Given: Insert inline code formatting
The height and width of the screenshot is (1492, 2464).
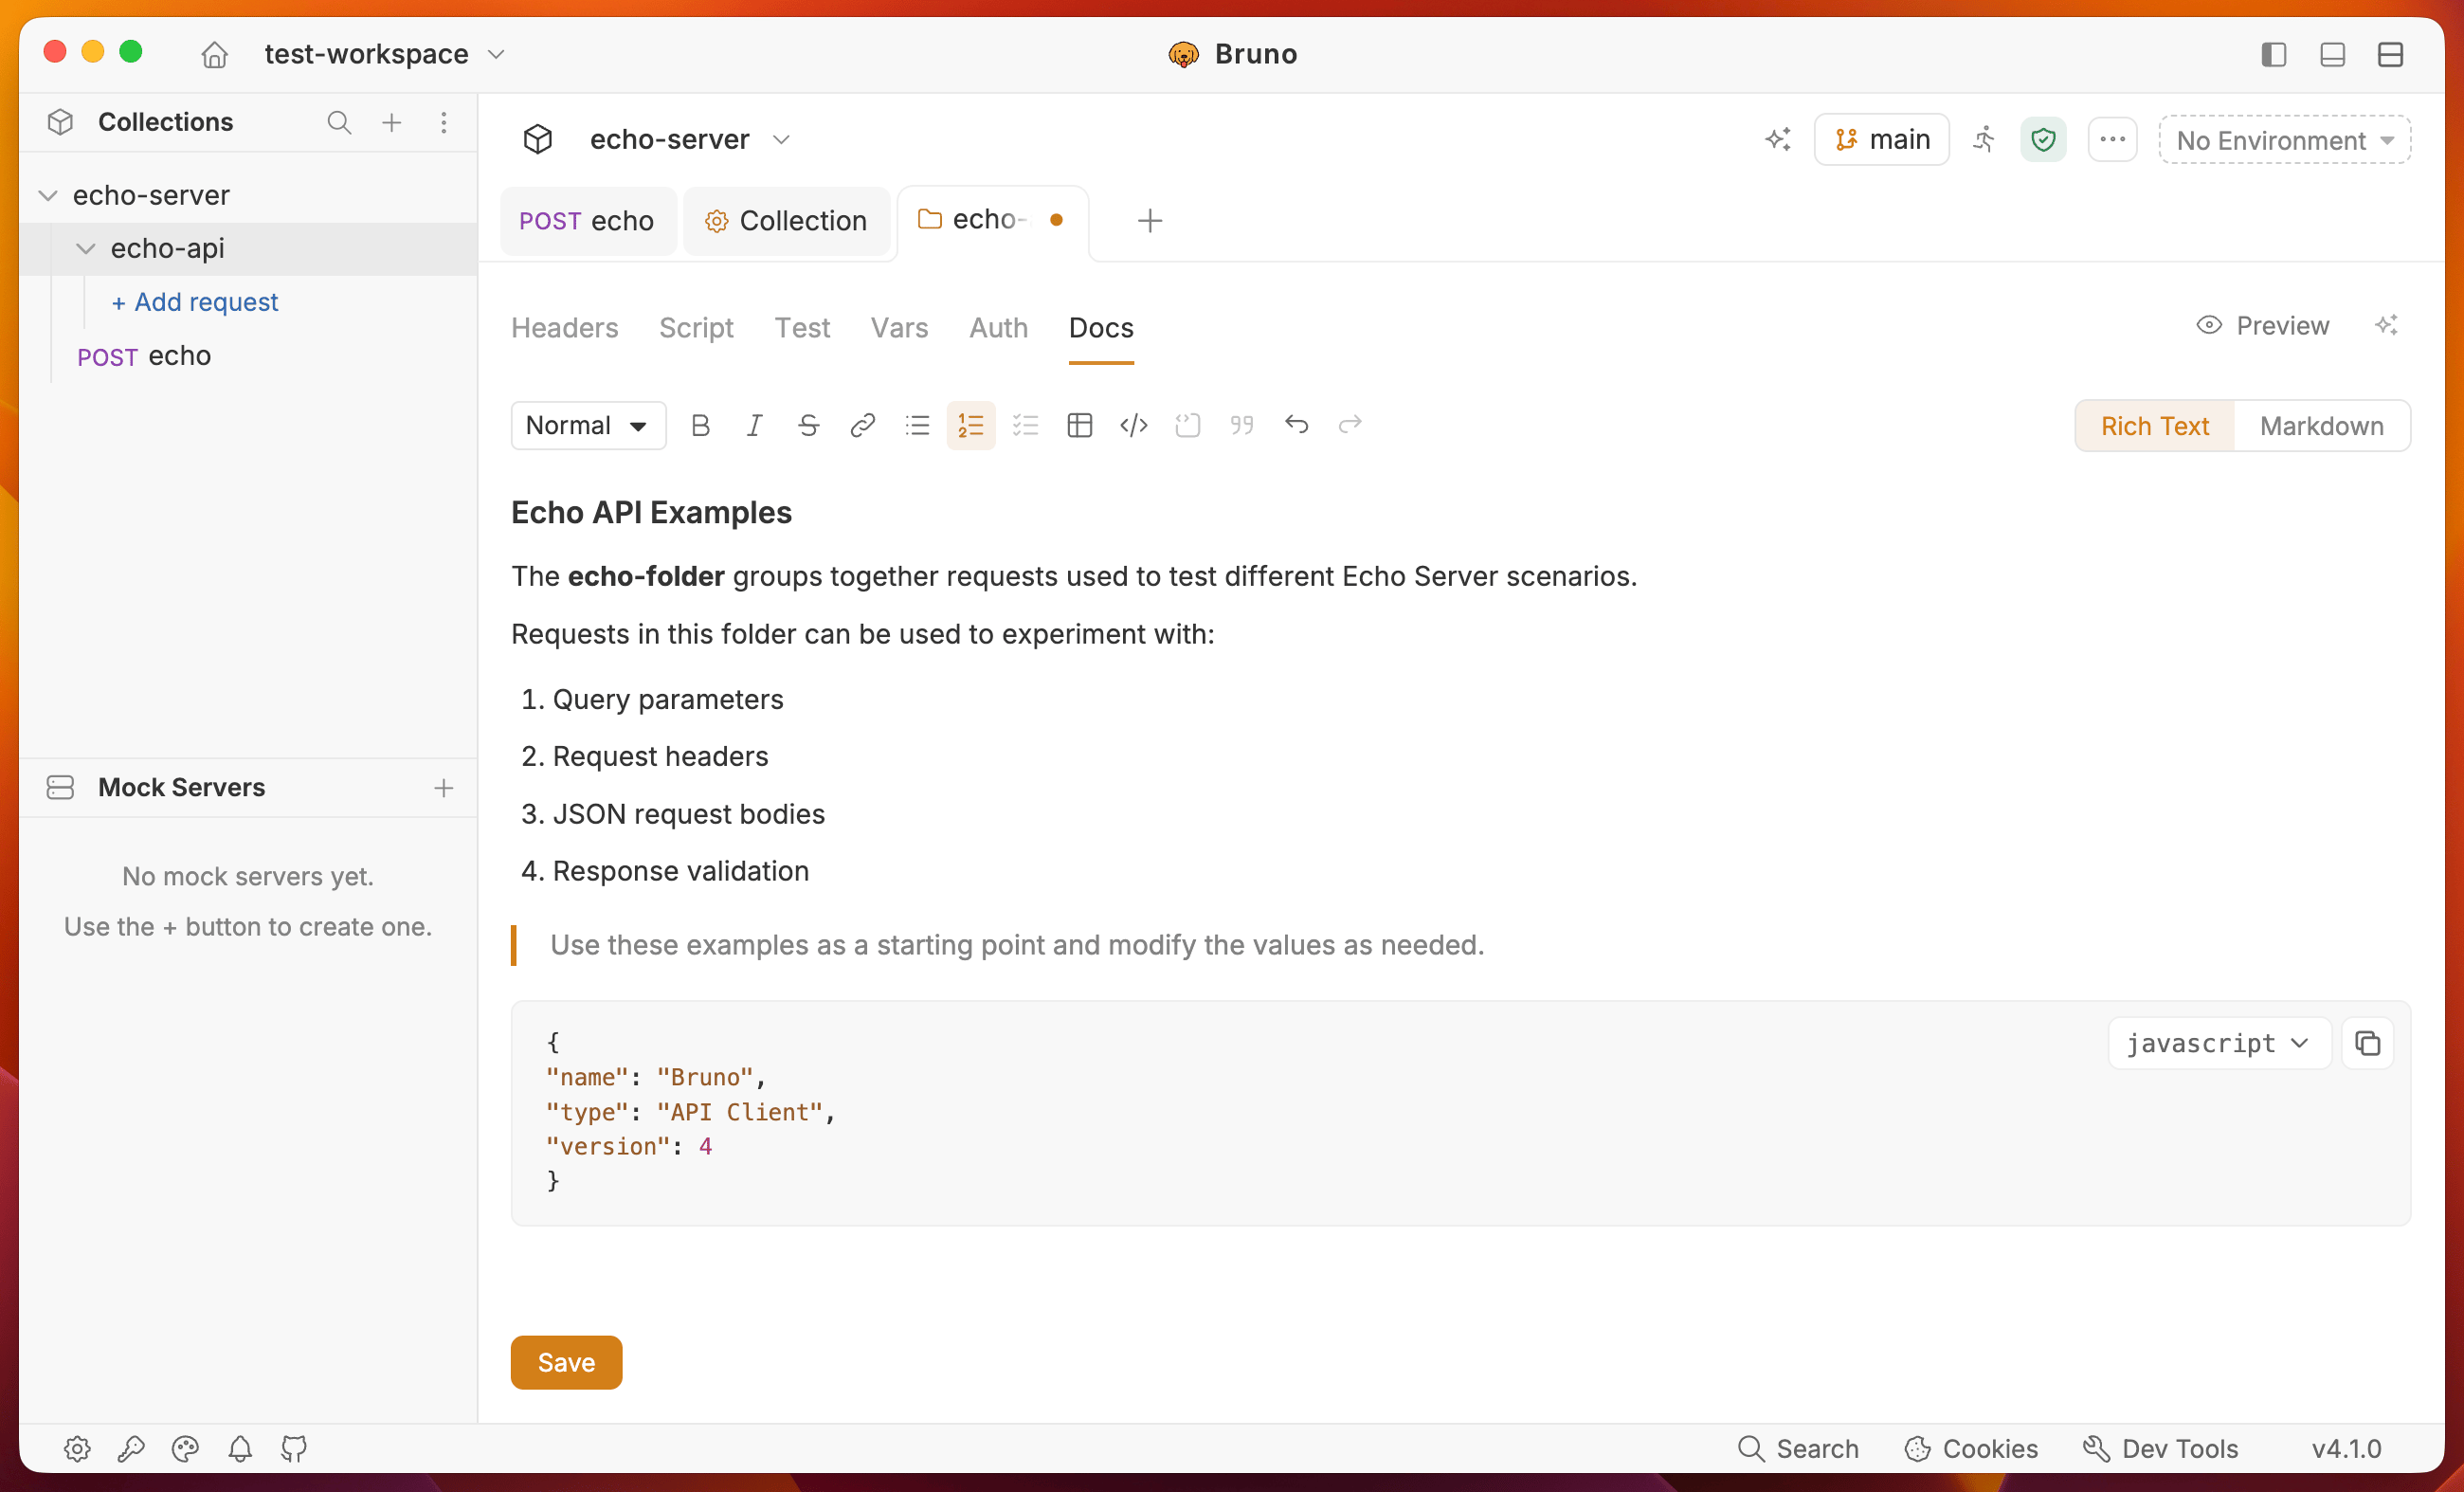Looking at the screenshot, I should (1133, 426).
